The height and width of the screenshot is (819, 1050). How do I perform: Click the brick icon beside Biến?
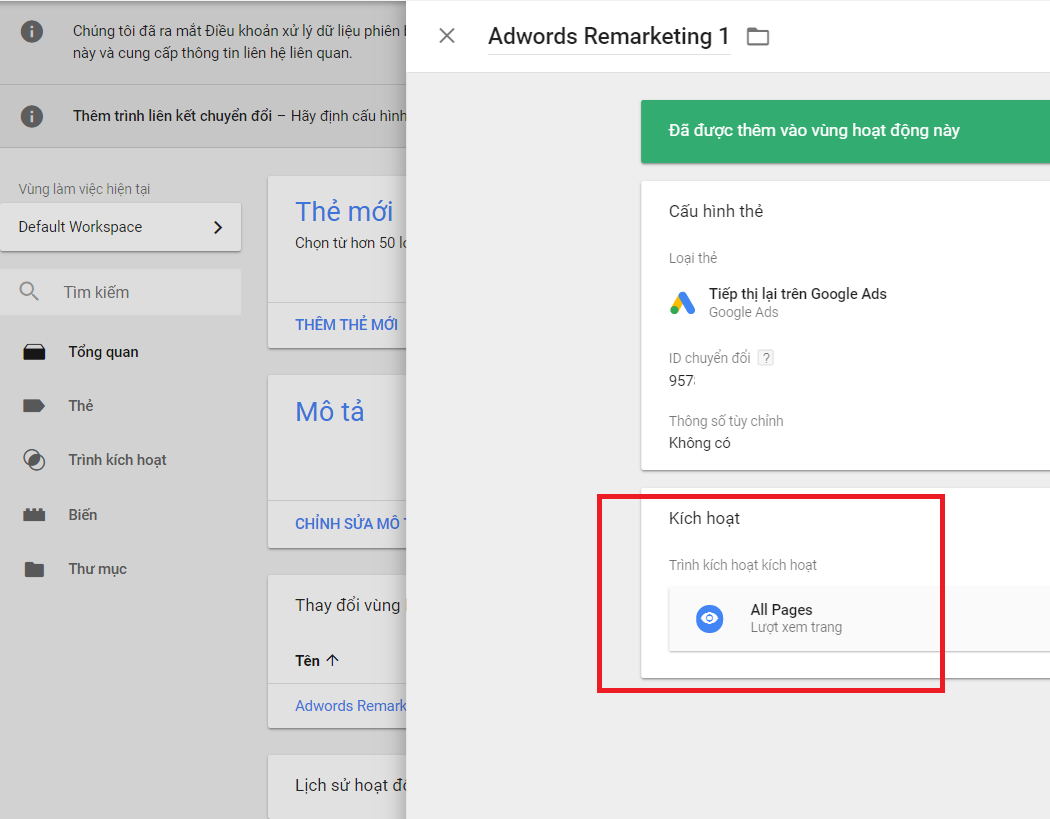tap(34, 515)
